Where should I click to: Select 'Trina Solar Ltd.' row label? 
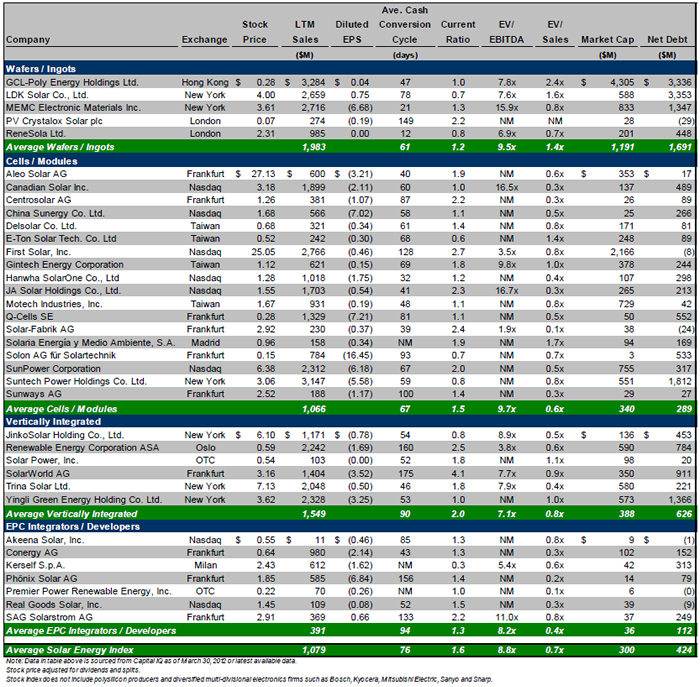tap(38, 486)
